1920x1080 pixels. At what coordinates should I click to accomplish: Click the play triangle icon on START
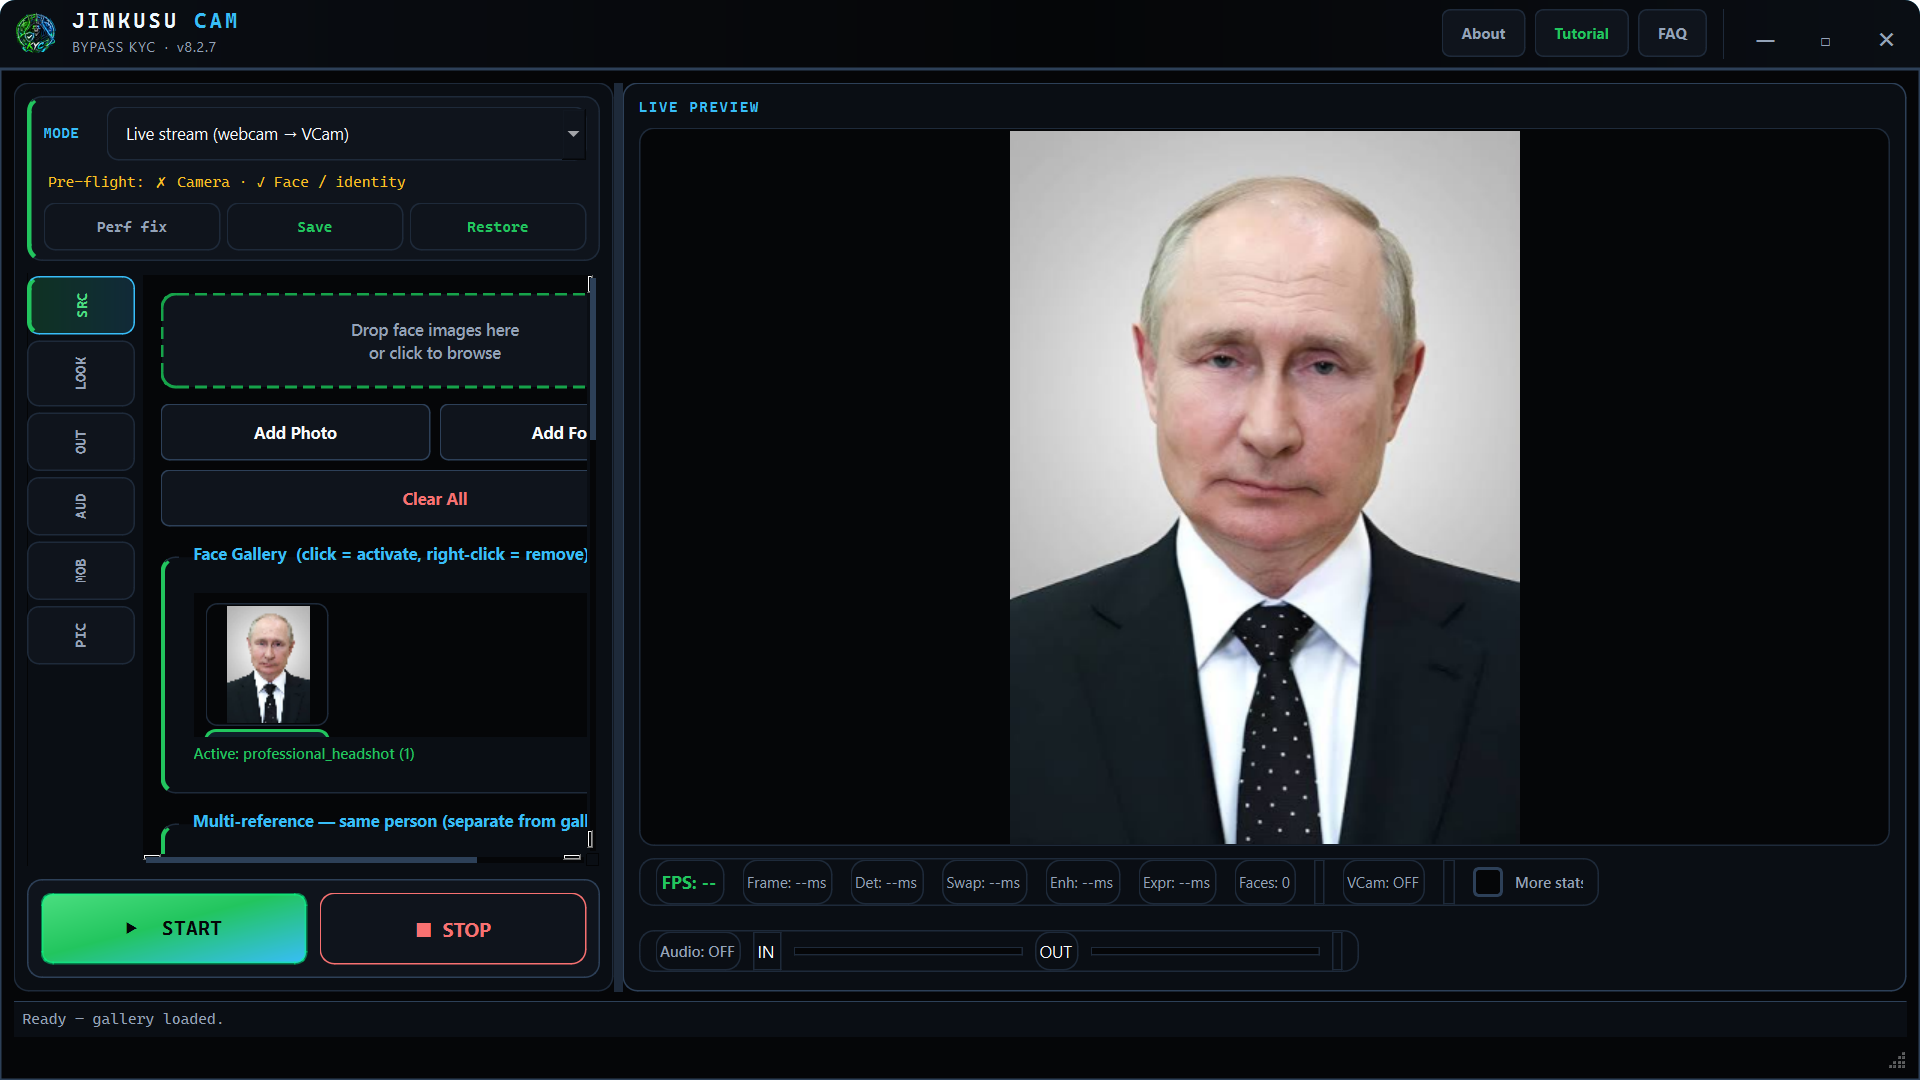(x=131, y=929)
